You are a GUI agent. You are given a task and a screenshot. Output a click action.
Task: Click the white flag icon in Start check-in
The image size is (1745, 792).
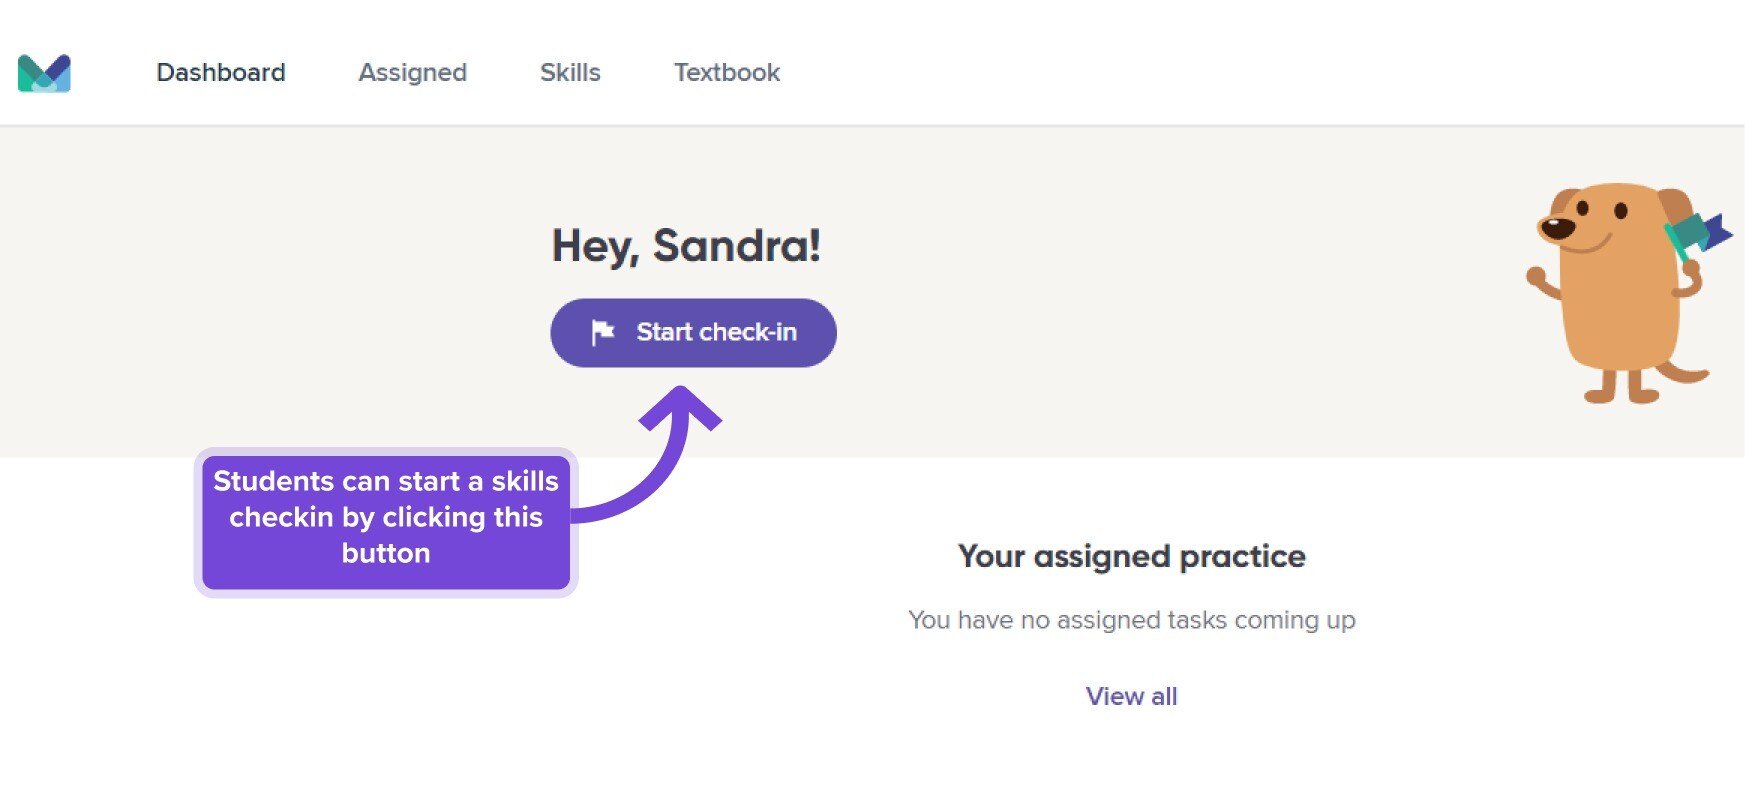tap(602, 332)
